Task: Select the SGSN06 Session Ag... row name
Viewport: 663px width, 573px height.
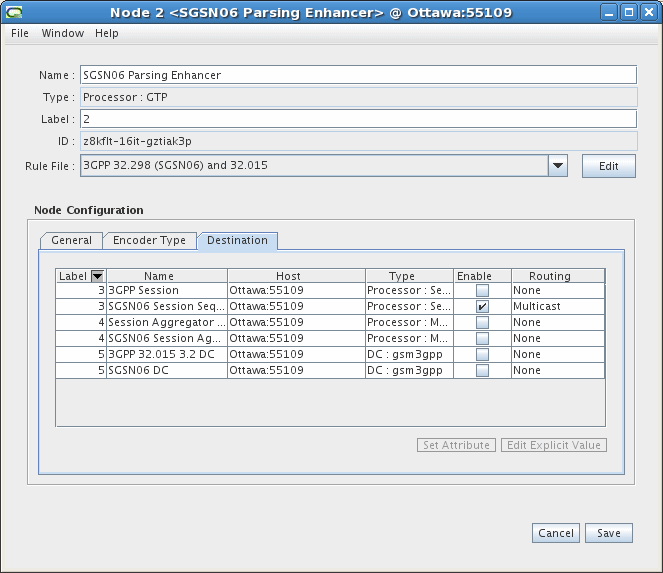Action: coord(167,338)
